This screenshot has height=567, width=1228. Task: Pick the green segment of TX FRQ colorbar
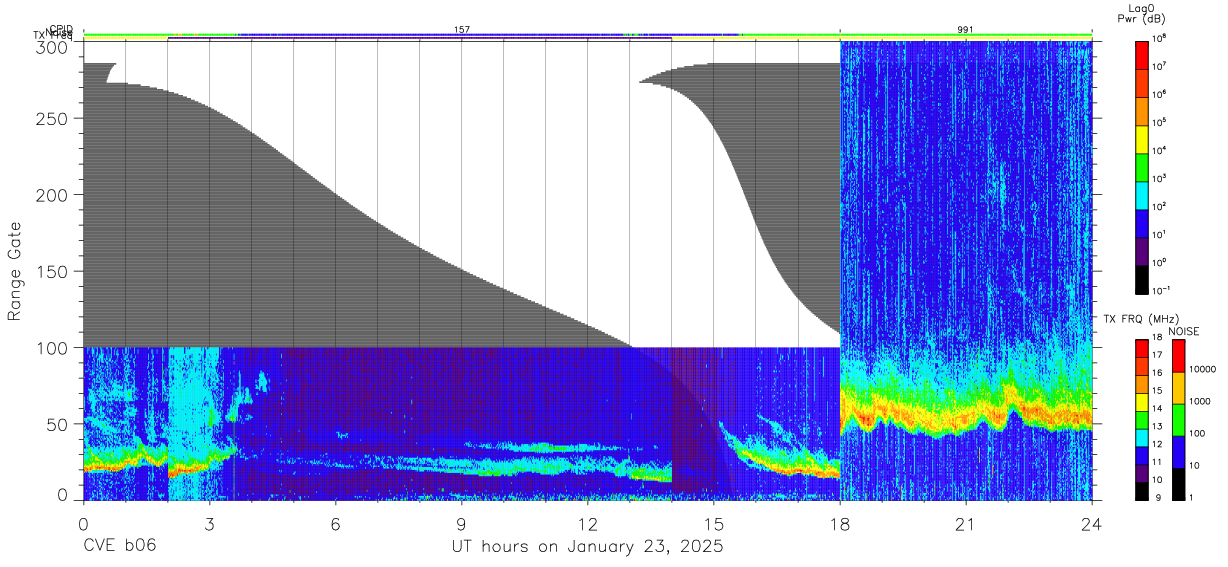click(x=1142, y=419)
